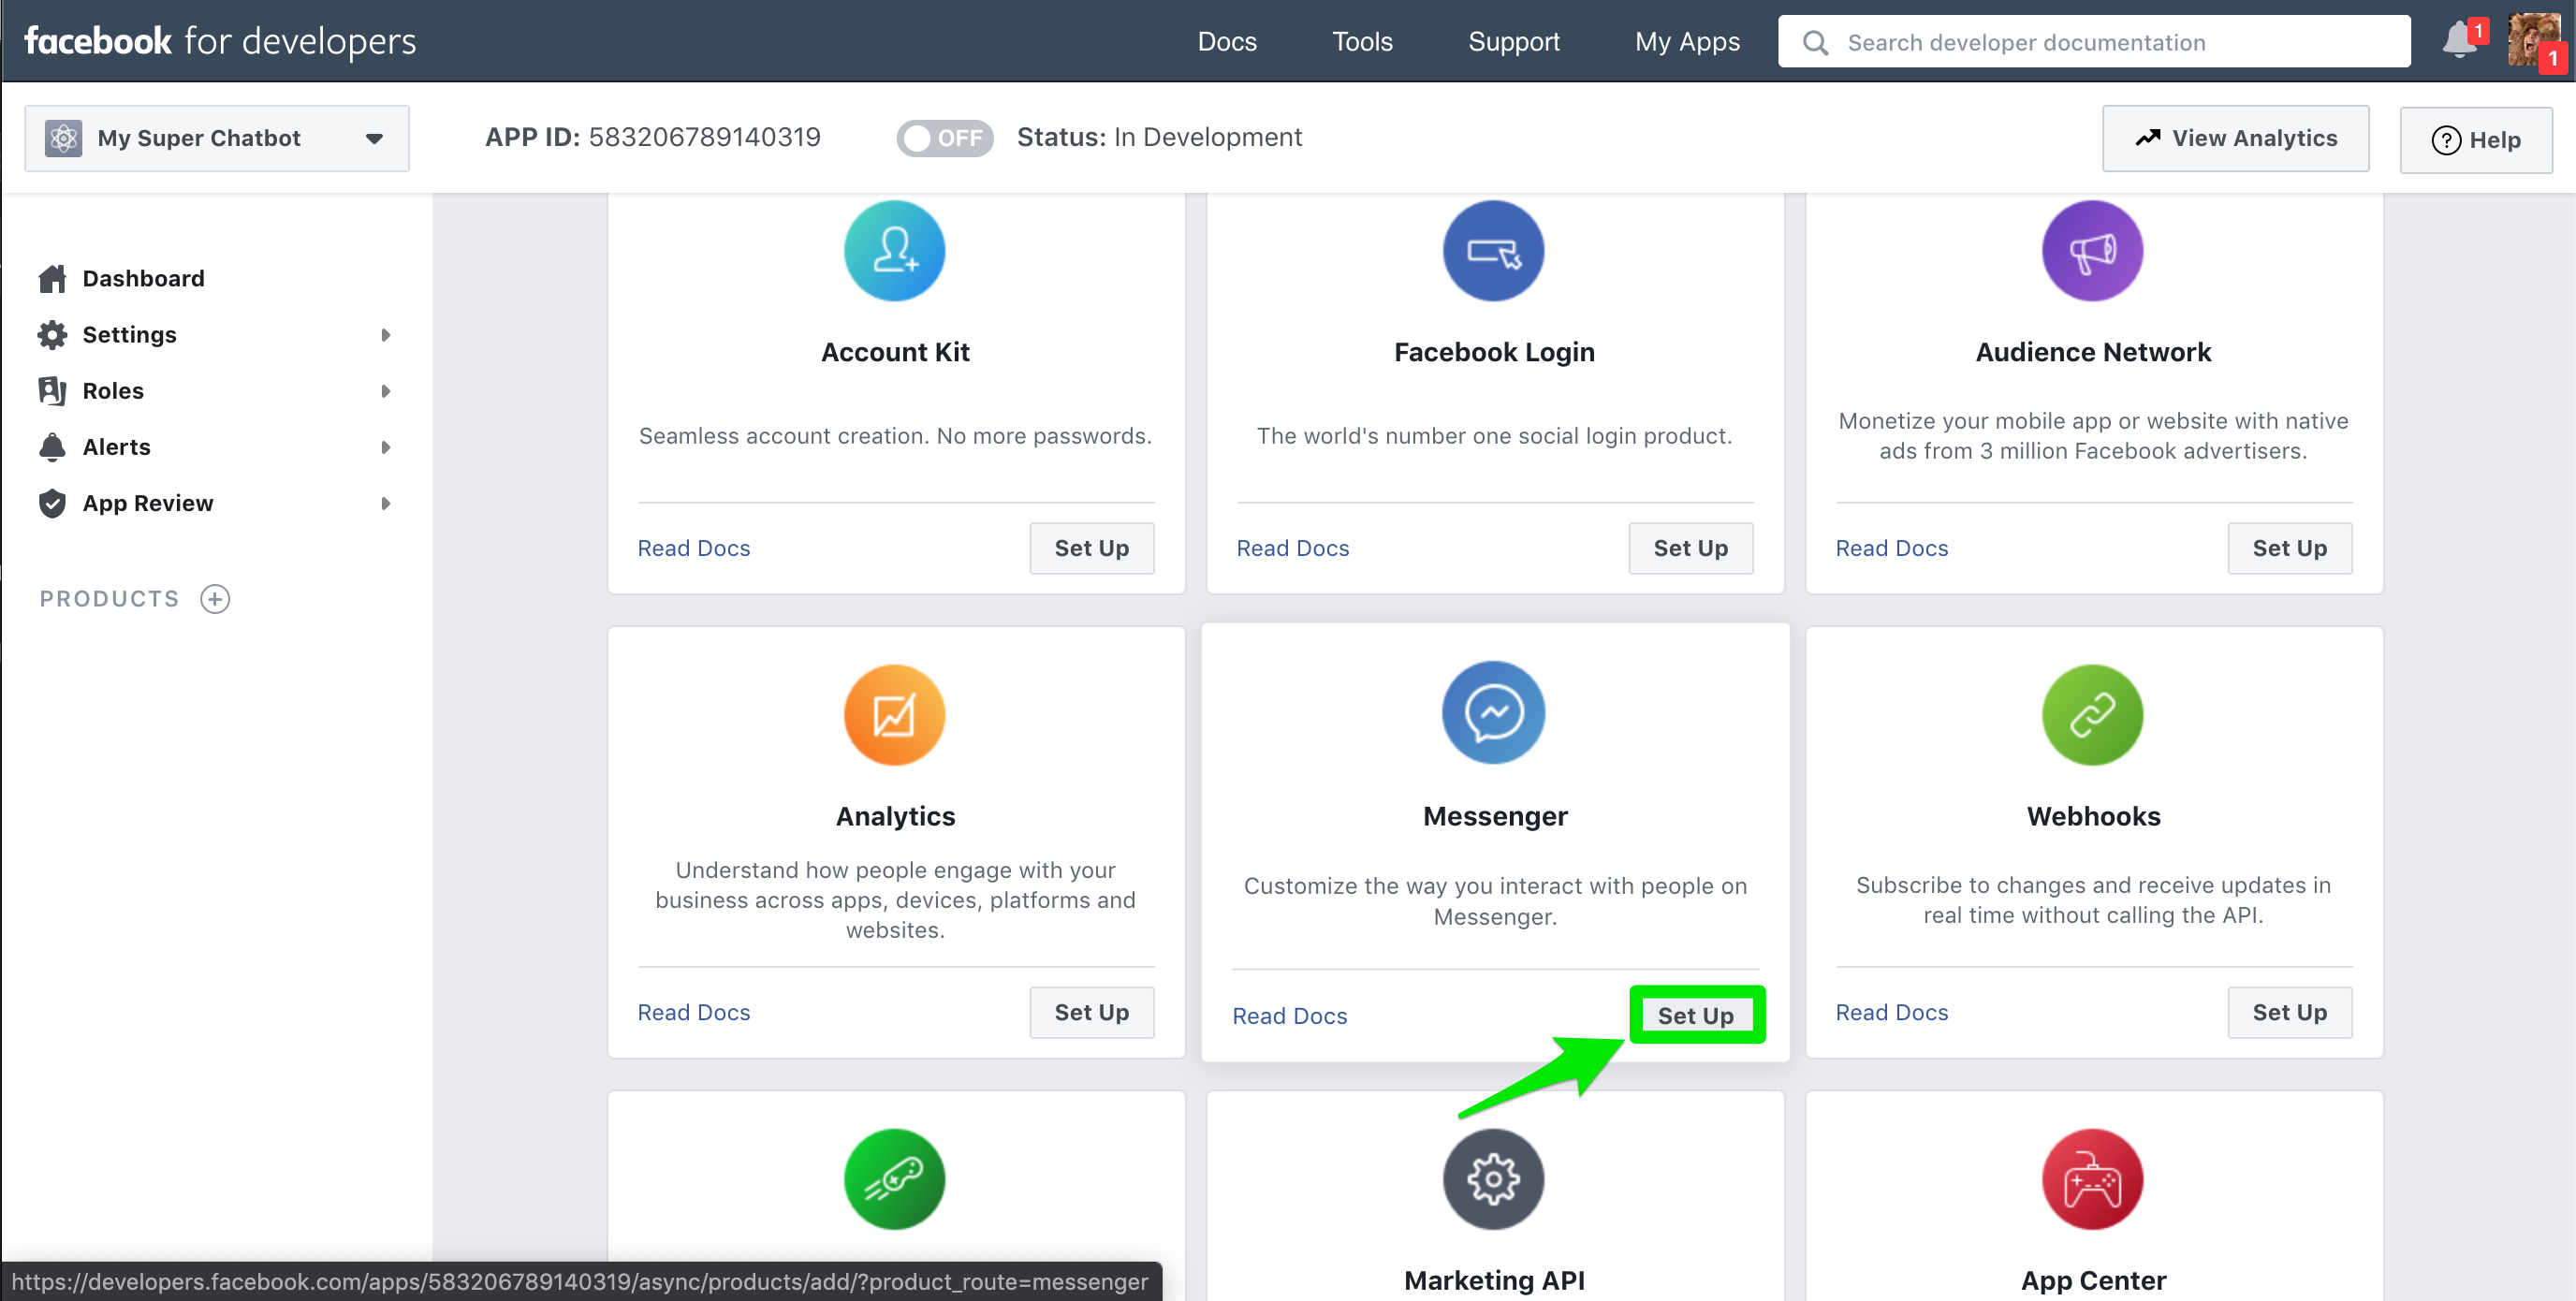Click the Help button

coord(2475,139)
